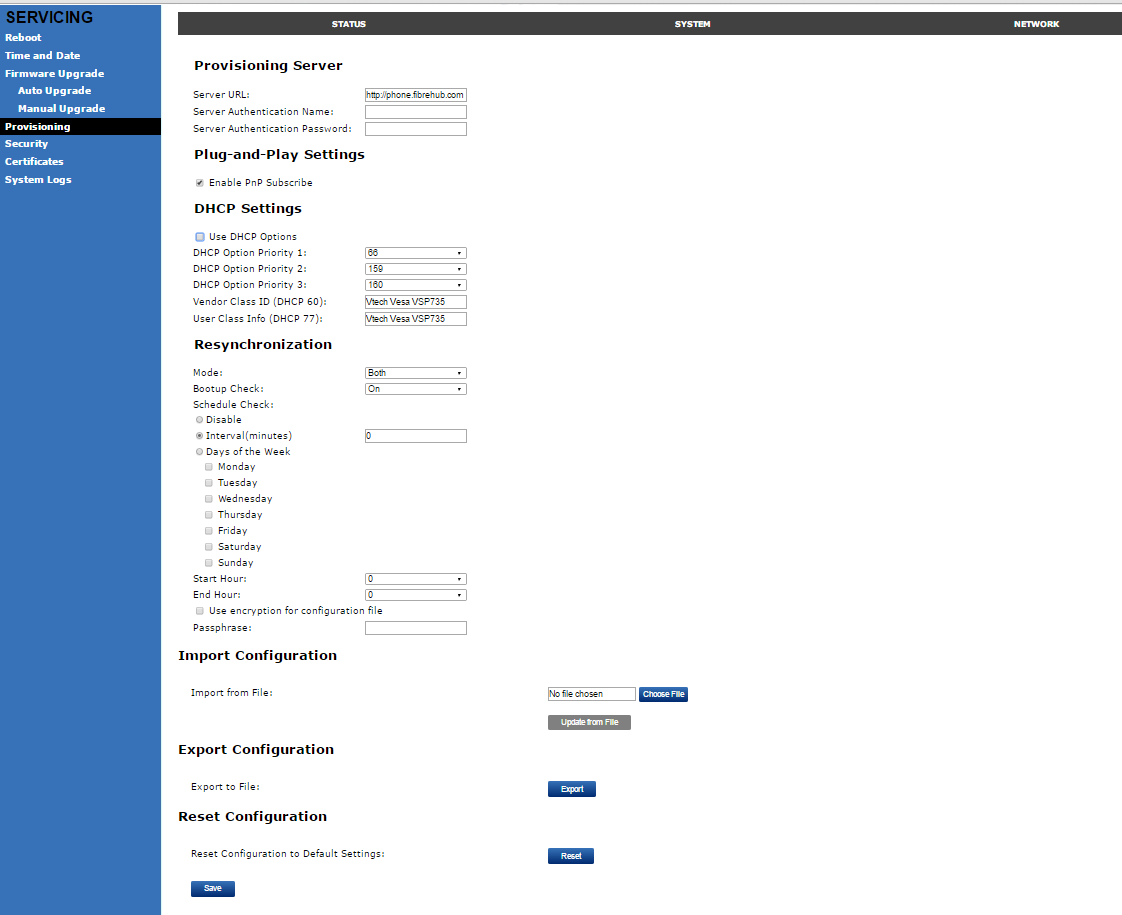1122x915 pixels.
Task: Switch to the NETWORK tab
Action: [x=1036, y=24]
